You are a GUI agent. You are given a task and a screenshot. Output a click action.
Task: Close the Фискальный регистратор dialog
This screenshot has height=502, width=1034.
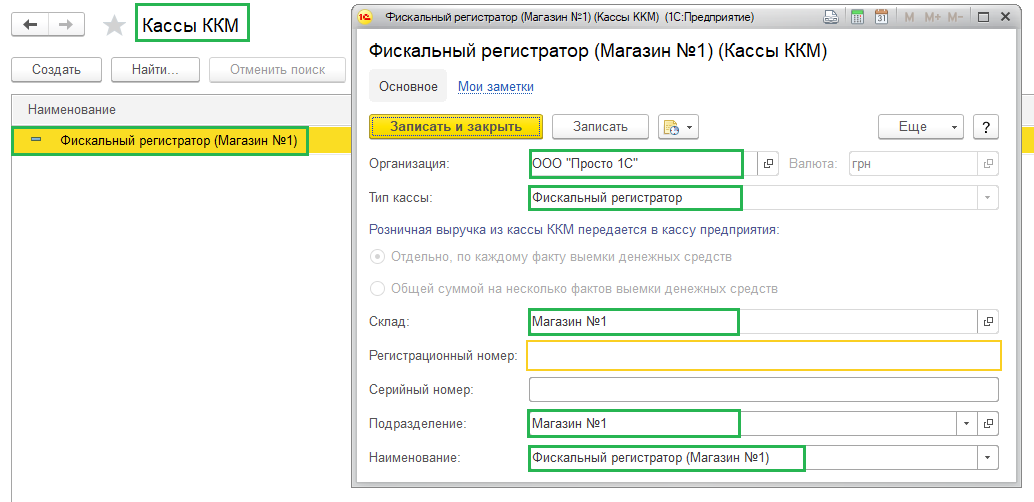coord(1006,17)
